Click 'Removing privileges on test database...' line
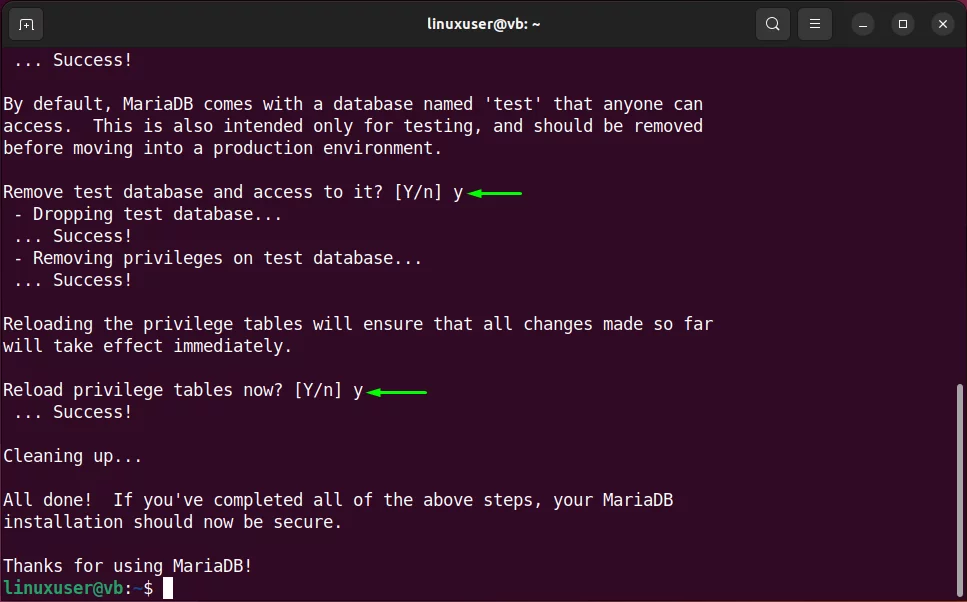 [x=218, y=258]
